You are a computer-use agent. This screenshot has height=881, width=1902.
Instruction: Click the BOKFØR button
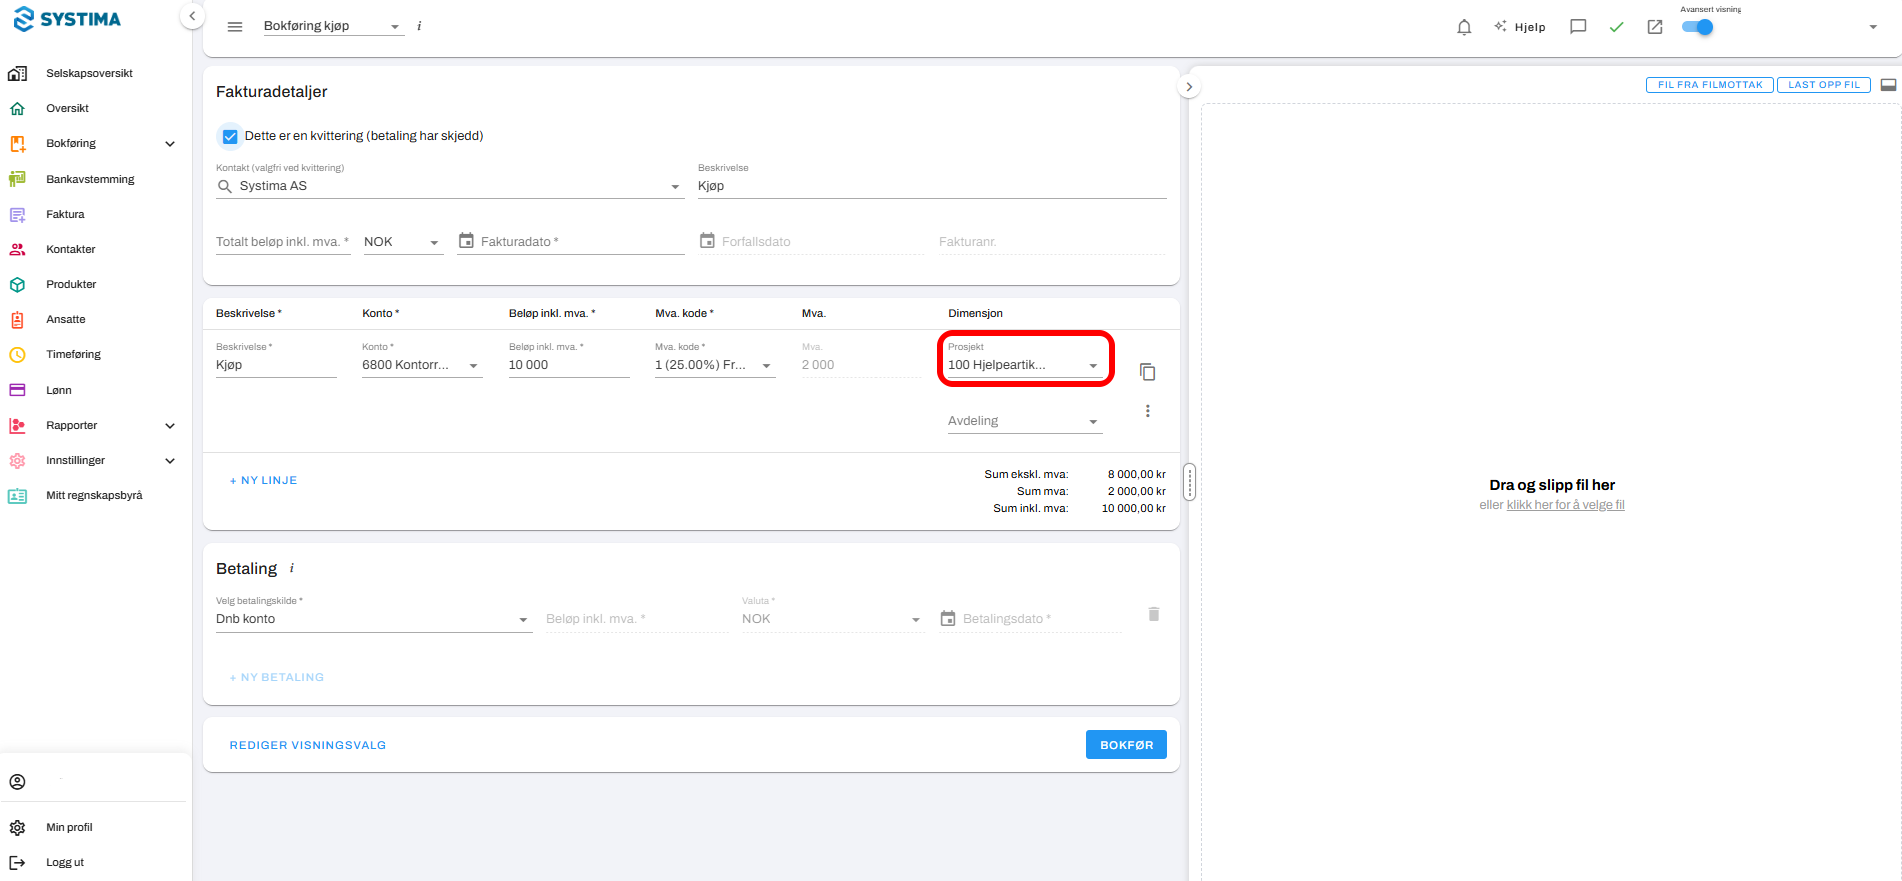tap(1126, 745)
